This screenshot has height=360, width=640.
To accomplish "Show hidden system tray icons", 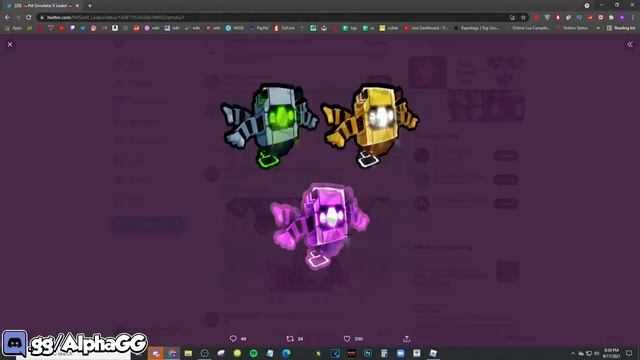I will 573,353.
